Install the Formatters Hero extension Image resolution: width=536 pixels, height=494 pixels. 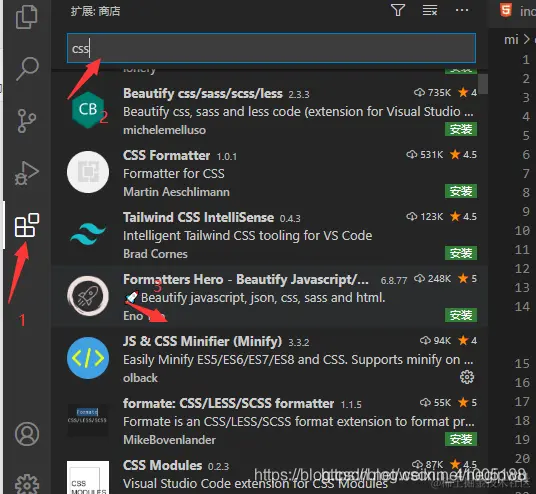(x=461, y=315)
